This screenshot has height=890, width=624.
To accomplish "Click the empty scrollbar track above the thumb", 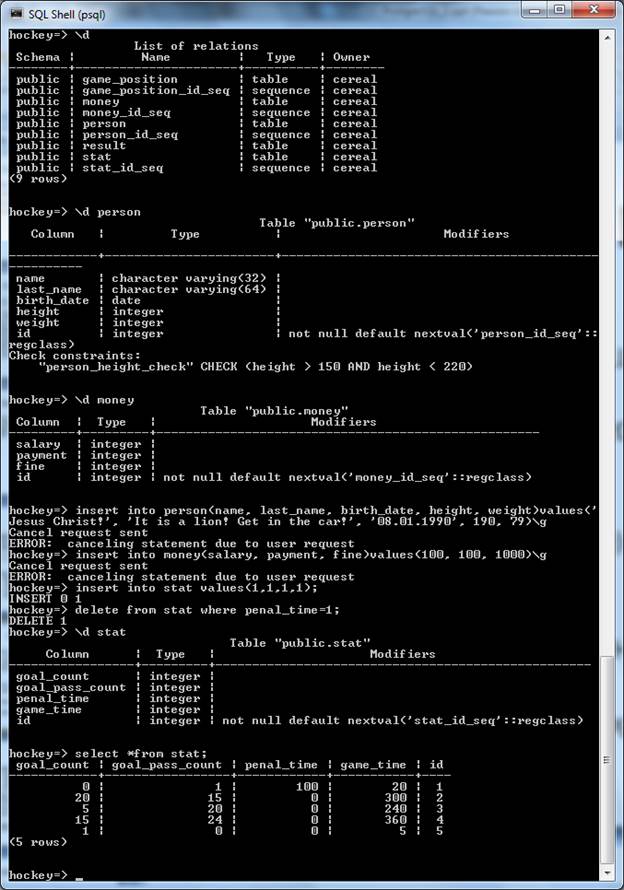I will 607,349.
